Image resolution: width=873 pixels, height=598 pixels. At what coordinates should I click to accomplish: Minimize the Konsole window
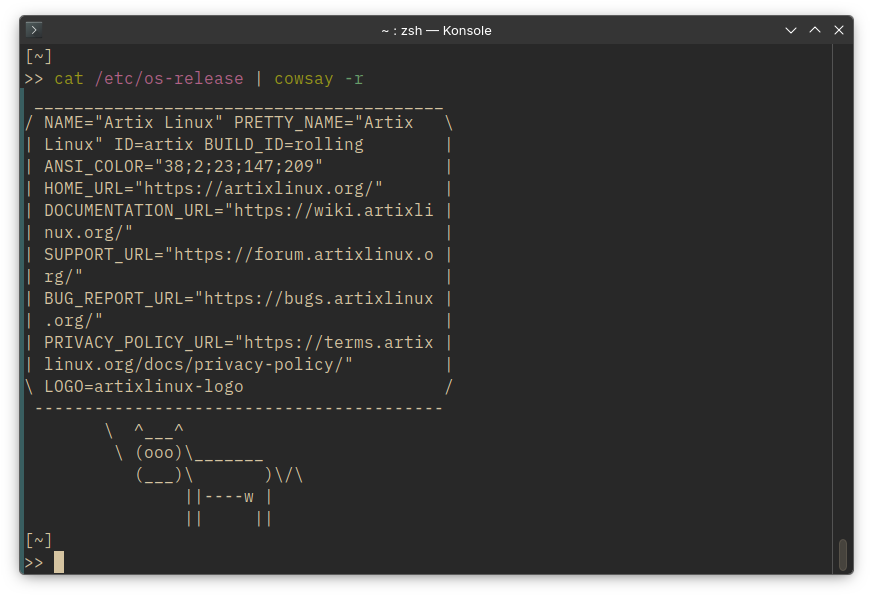pyautogui.click(x=791, y=30)
